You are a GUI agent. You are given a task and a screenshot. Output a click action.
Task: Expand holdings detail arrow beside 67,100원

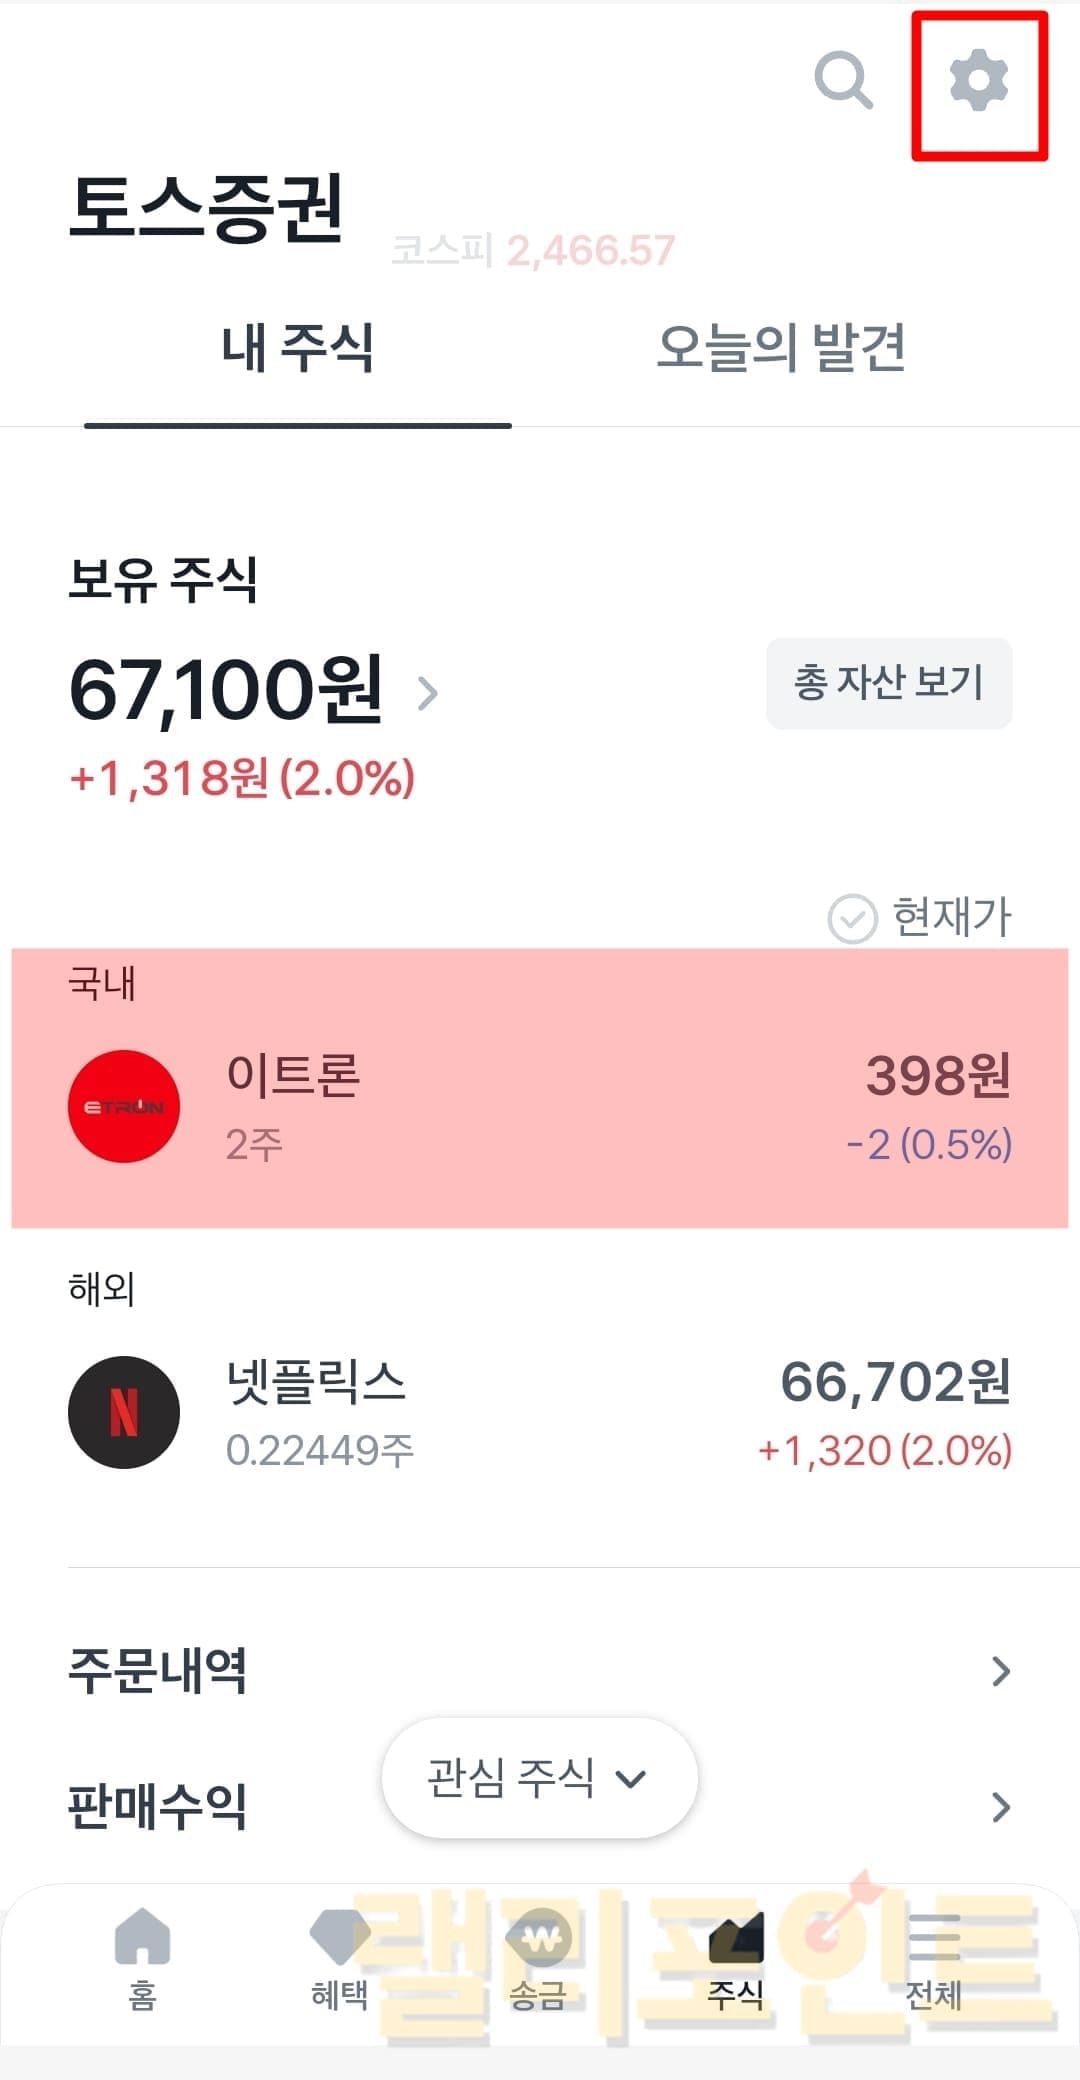(428, 692)
